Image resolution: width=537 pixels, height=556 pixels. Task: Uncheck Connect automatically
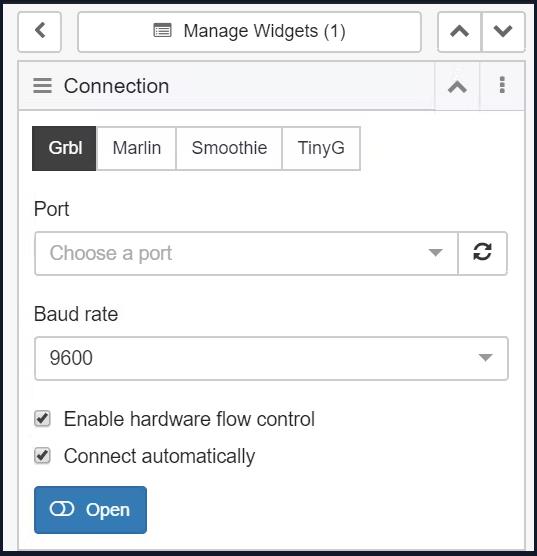[x=43, y=456]
